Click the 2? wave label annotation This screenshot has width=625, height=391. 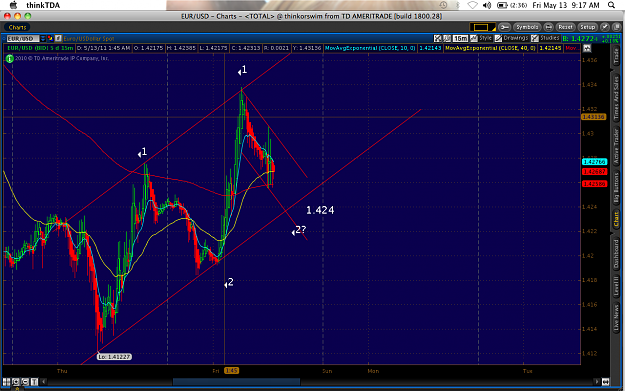[299, 230]
